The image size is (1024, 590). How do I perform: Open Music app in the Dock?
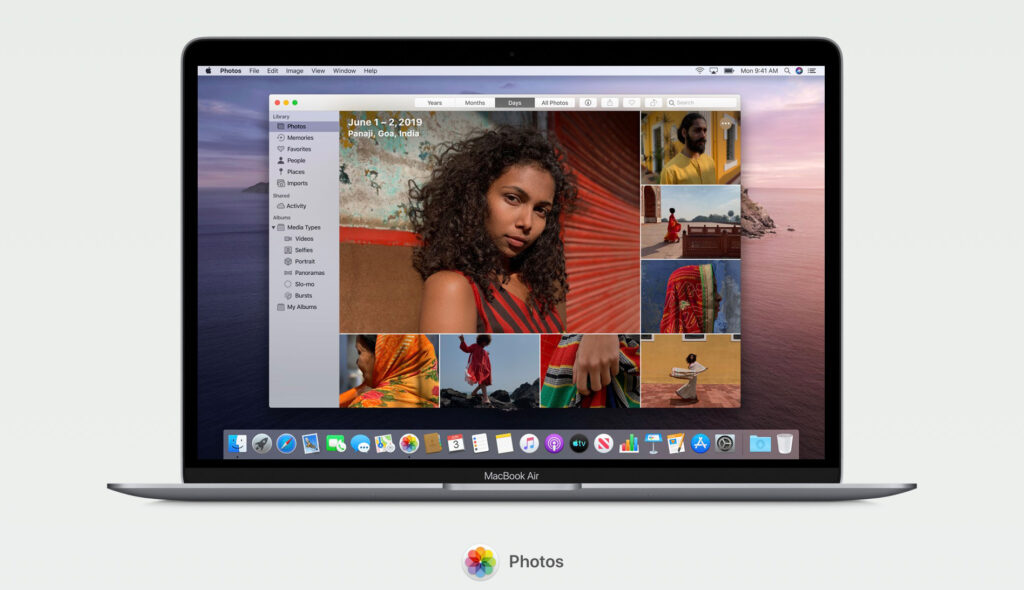coord(529,443)
